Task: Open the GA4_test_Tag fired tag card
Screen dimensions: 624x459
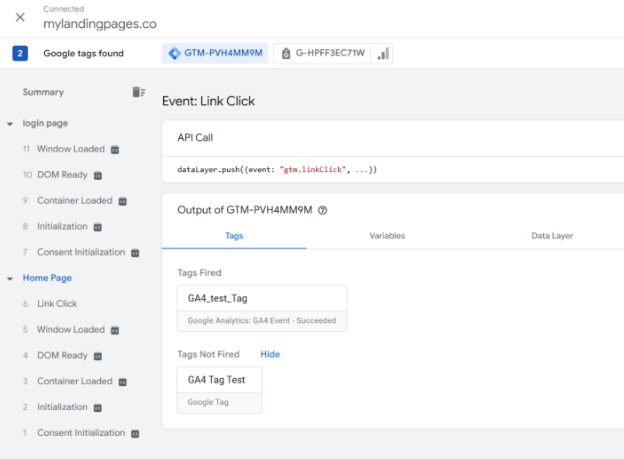Action: (261, 308)
